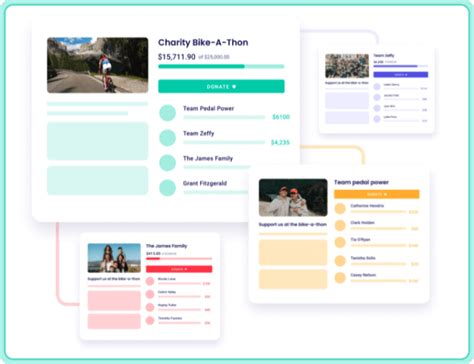
Task: Click the progress bar under Team Zeffy in main list
Action: [x=224, y=142]
